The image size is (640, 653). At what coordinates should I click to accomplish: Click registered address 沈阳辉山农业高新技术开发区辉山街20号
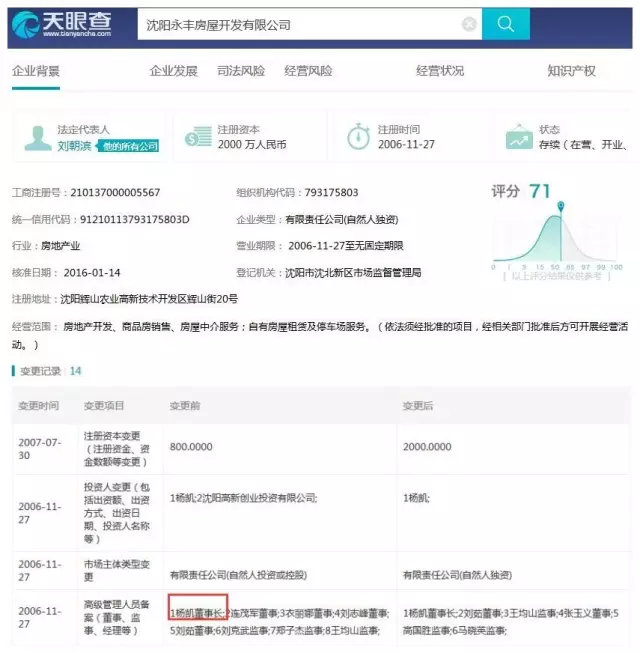149,299
